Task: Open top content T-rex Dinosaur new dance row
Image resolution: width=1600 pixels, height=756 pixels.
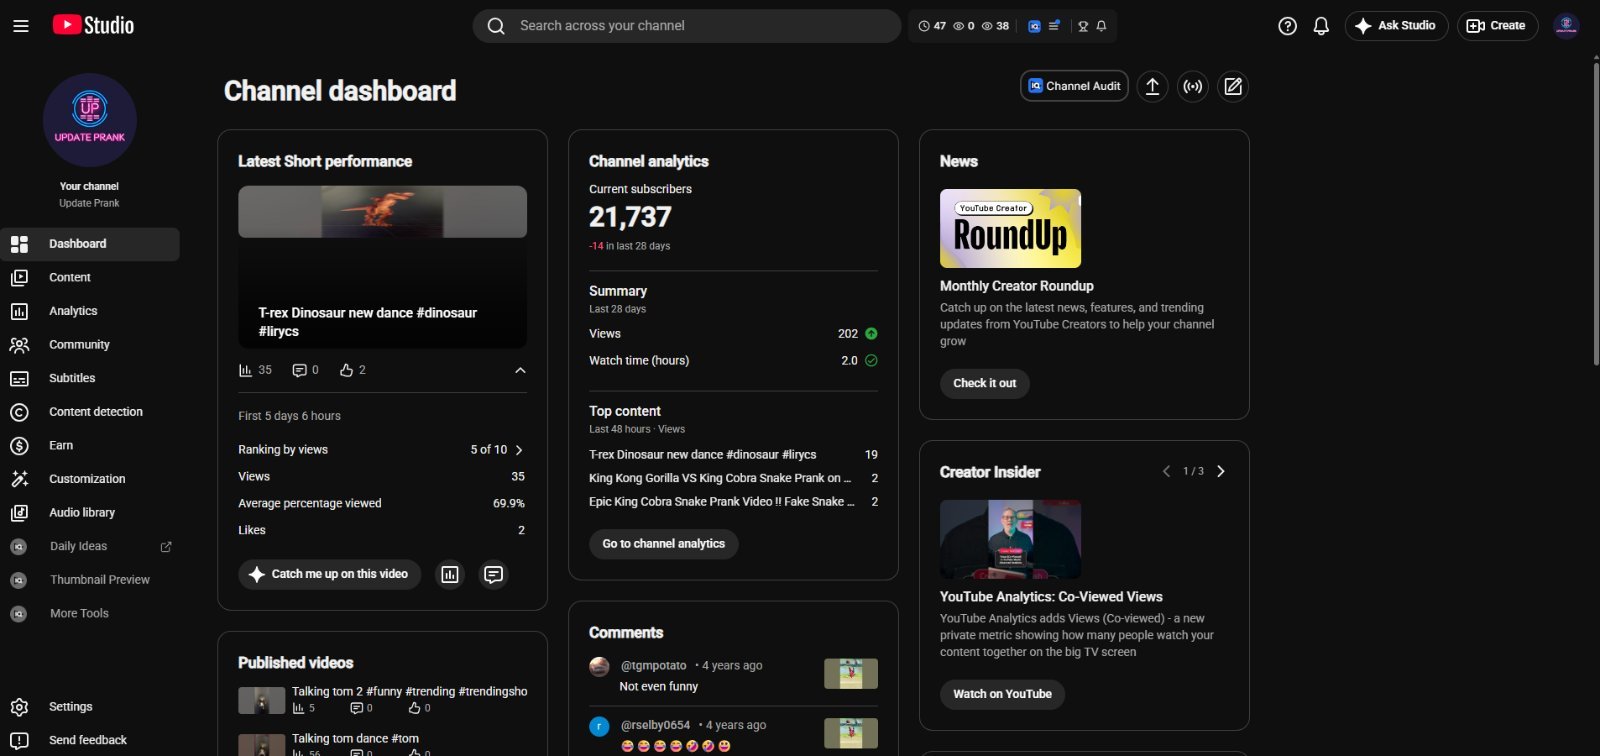Action: click(733, 455)
